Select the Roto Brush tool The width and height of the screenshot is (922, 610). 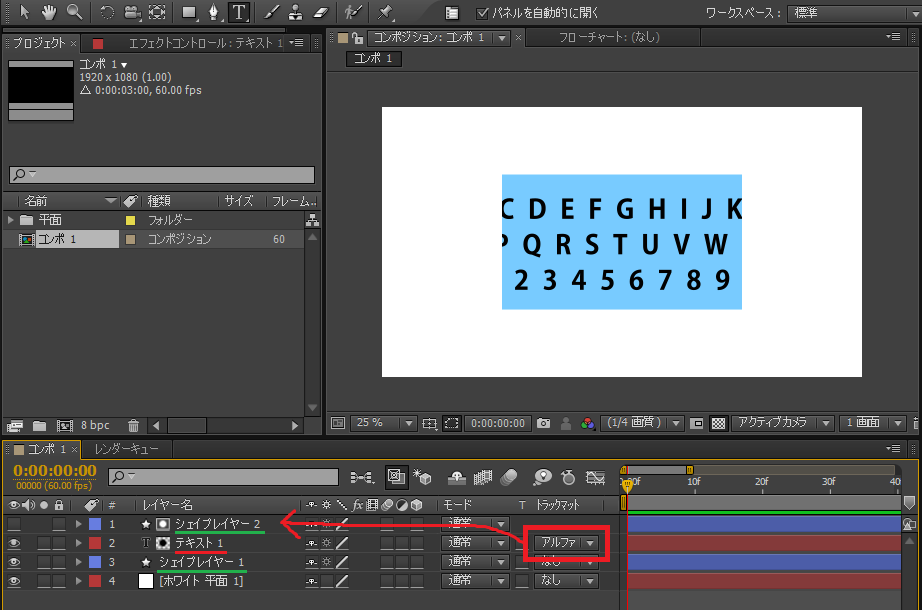click(x=353, y=12)
